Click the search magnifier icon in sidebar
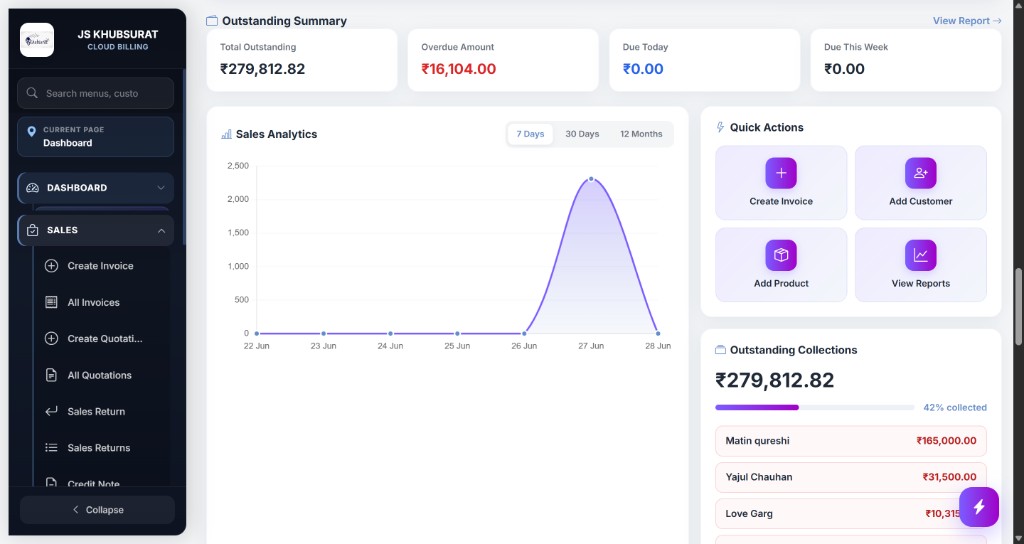 click(31, 93)
